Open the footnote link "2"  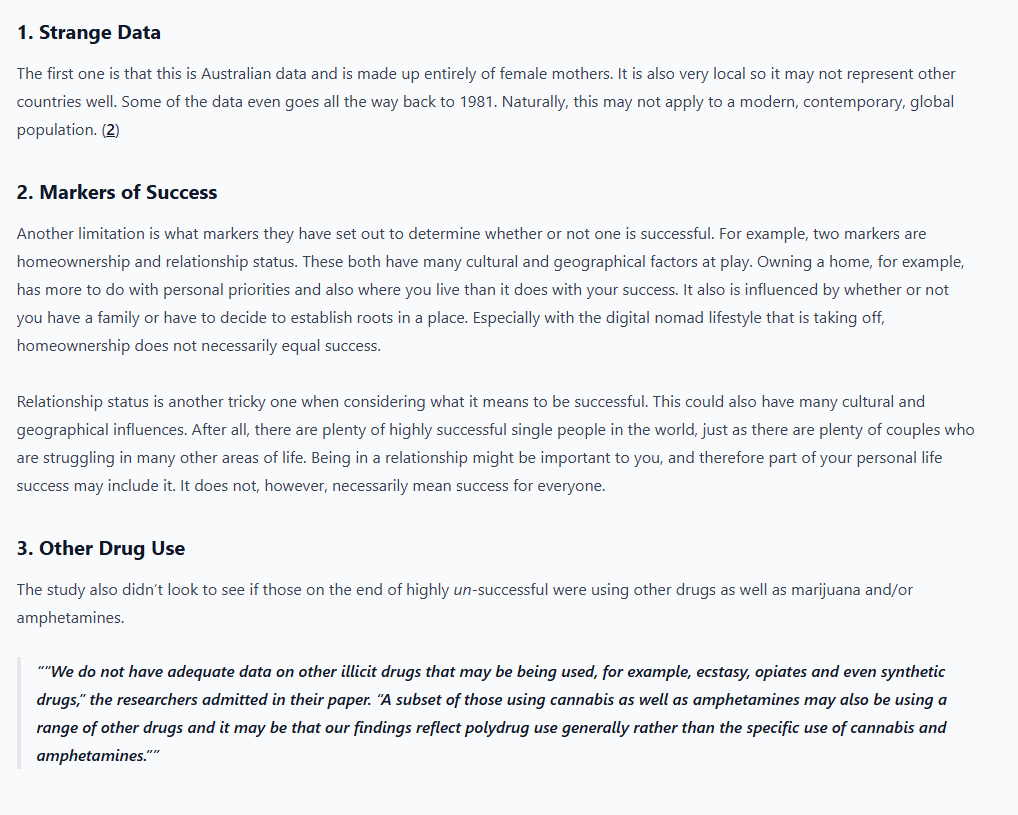[x=111, y=130]
